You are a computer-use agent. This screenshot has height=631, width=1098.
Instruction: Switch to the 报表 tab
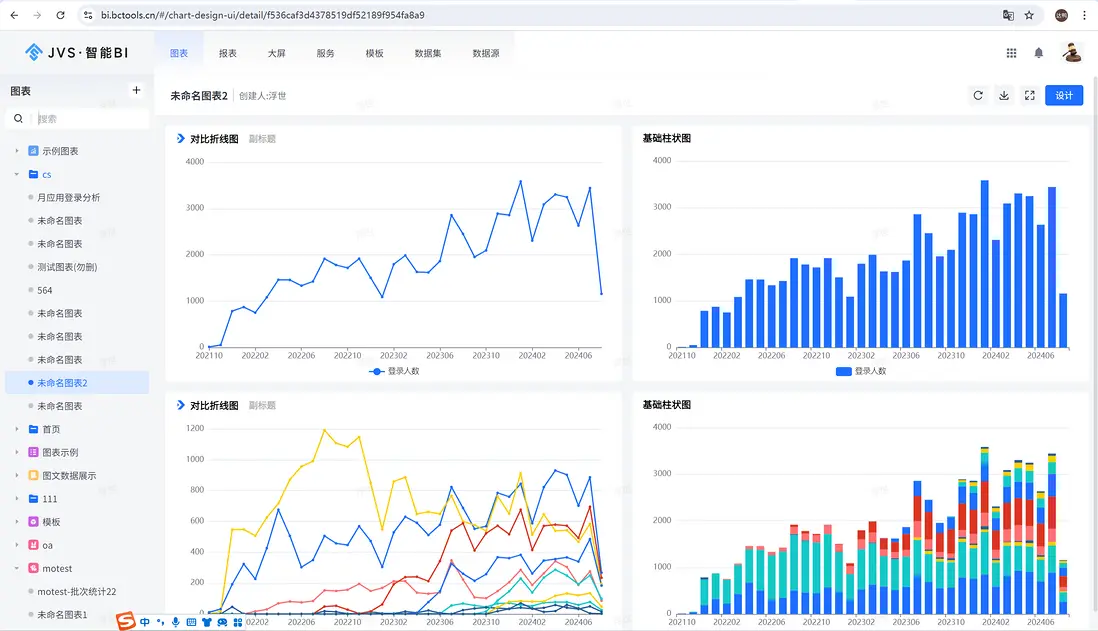click(x=228, y=53)
